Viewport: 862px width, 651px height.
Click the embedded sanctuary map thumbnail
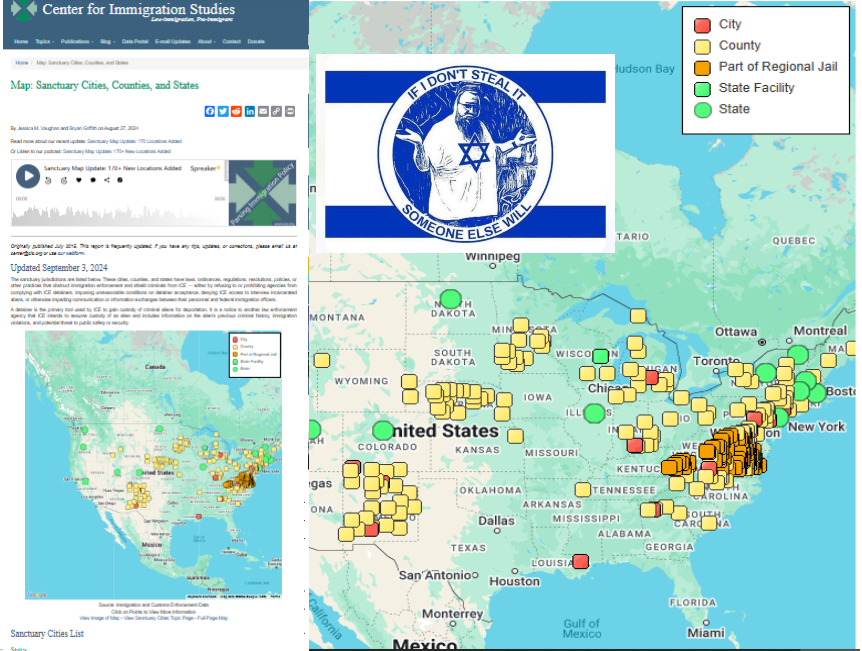(x=153, y=465)
